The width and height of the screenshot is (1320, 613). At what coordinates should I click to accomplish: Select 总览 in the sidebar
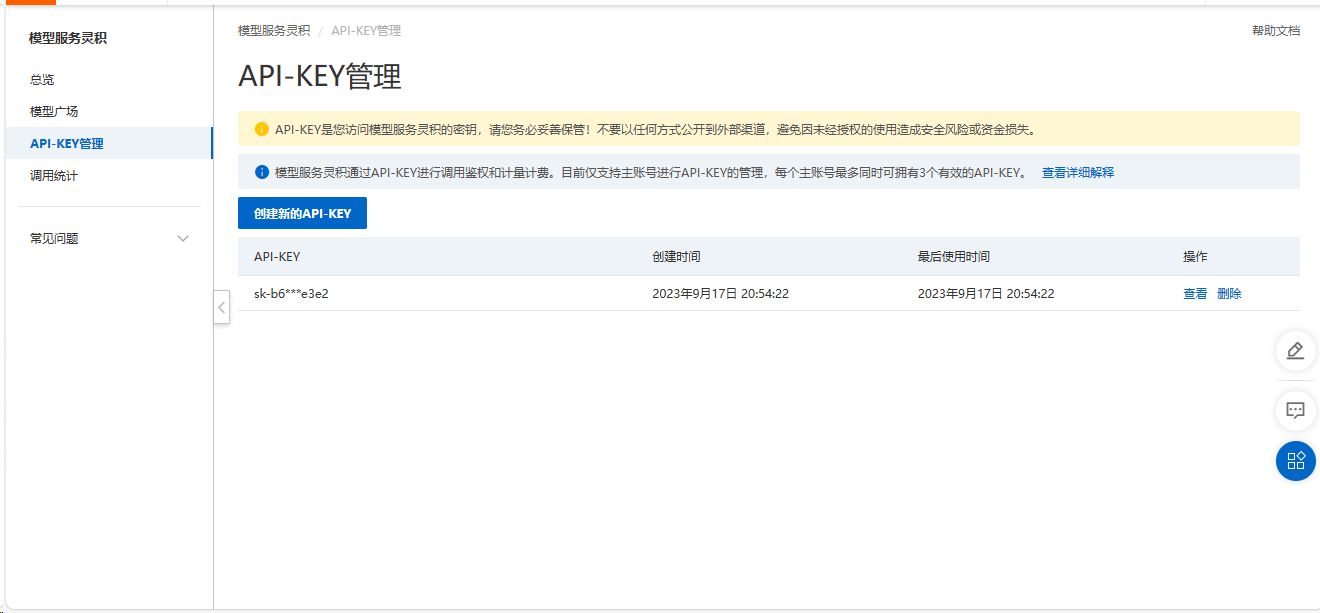coord(41,79)
